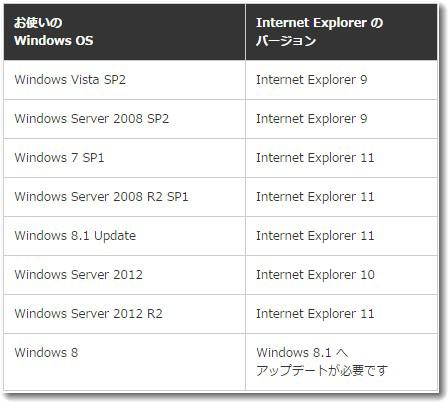The width and height of the screenshot is (448, 402).
Task: Select the Windows Server 2012 R2 cell
Action: point(124,314)
